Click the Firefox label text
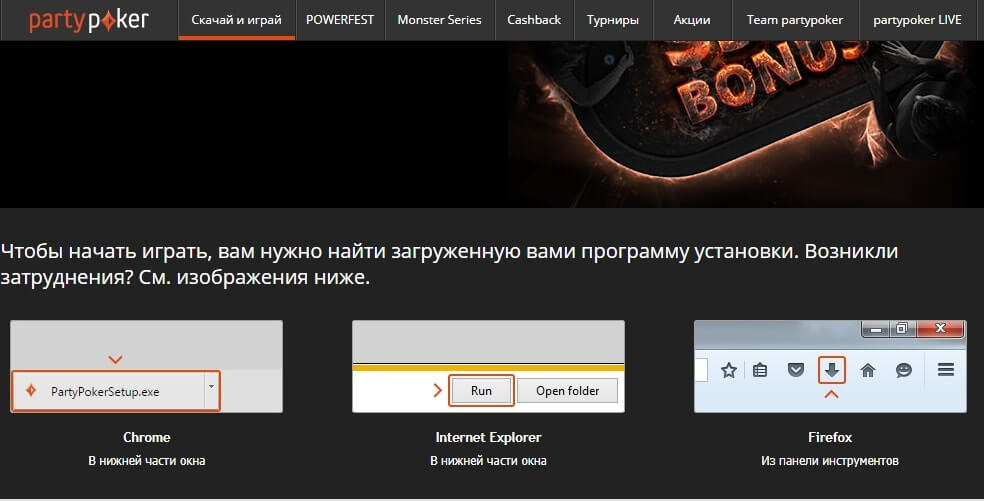 click(x=830, y=438)
